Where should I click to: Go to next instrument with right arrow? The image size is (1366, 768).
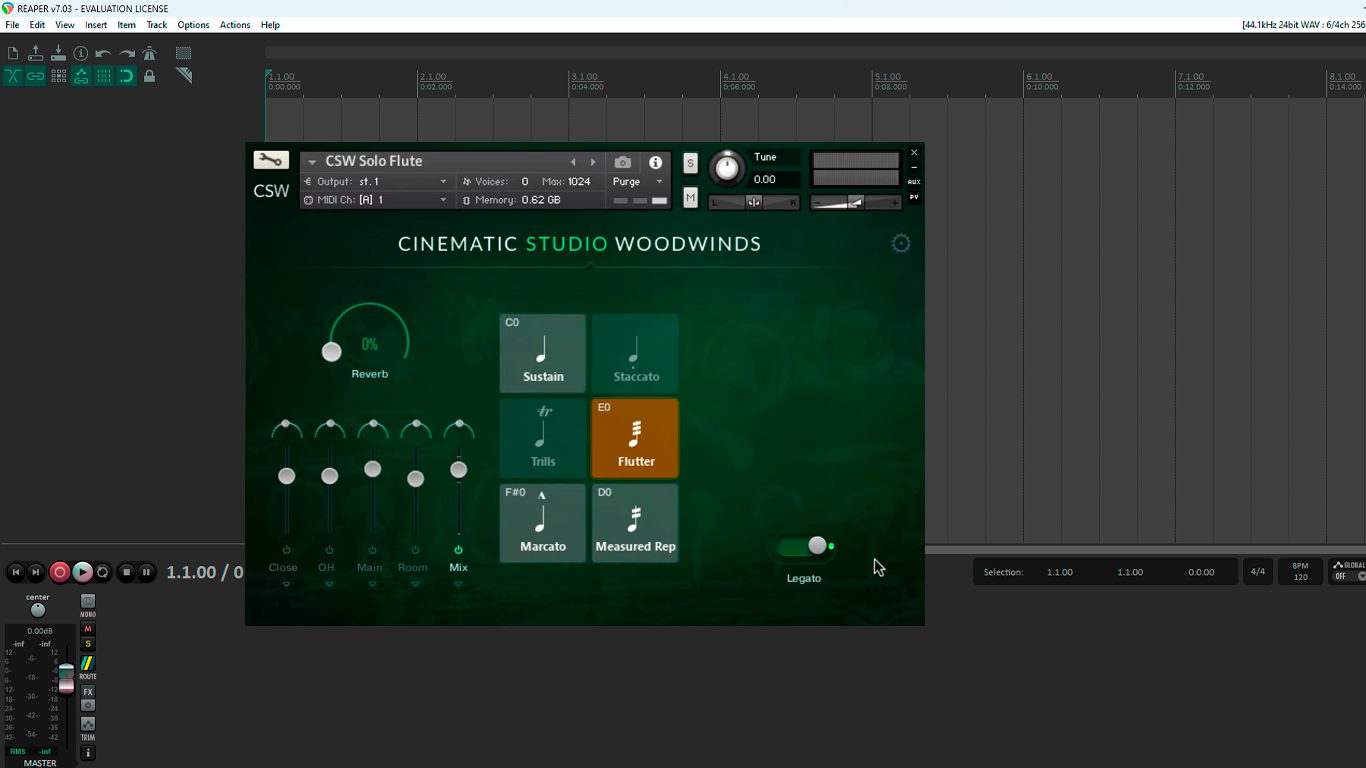click(593, 162)
